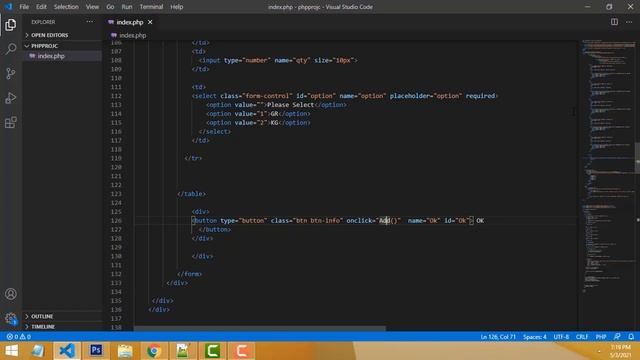The height and width of the screenshot is (360, 640).
Task: Click the system clock in taskbar
Action: 620,351
